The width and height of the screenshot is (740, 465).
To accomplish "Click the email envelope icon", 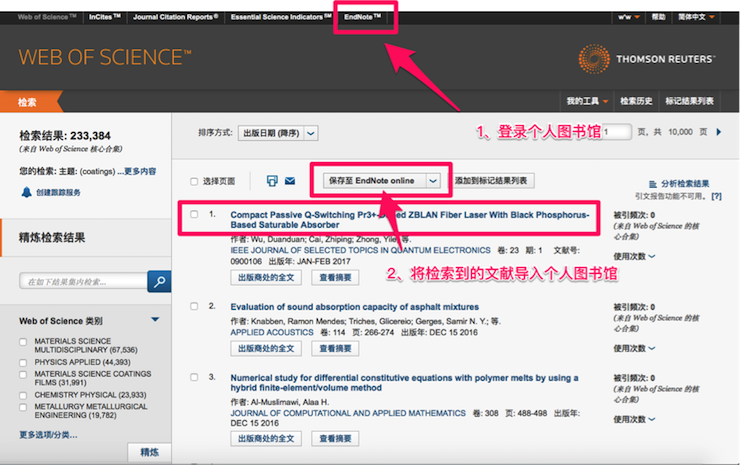I will pos(290,181).
